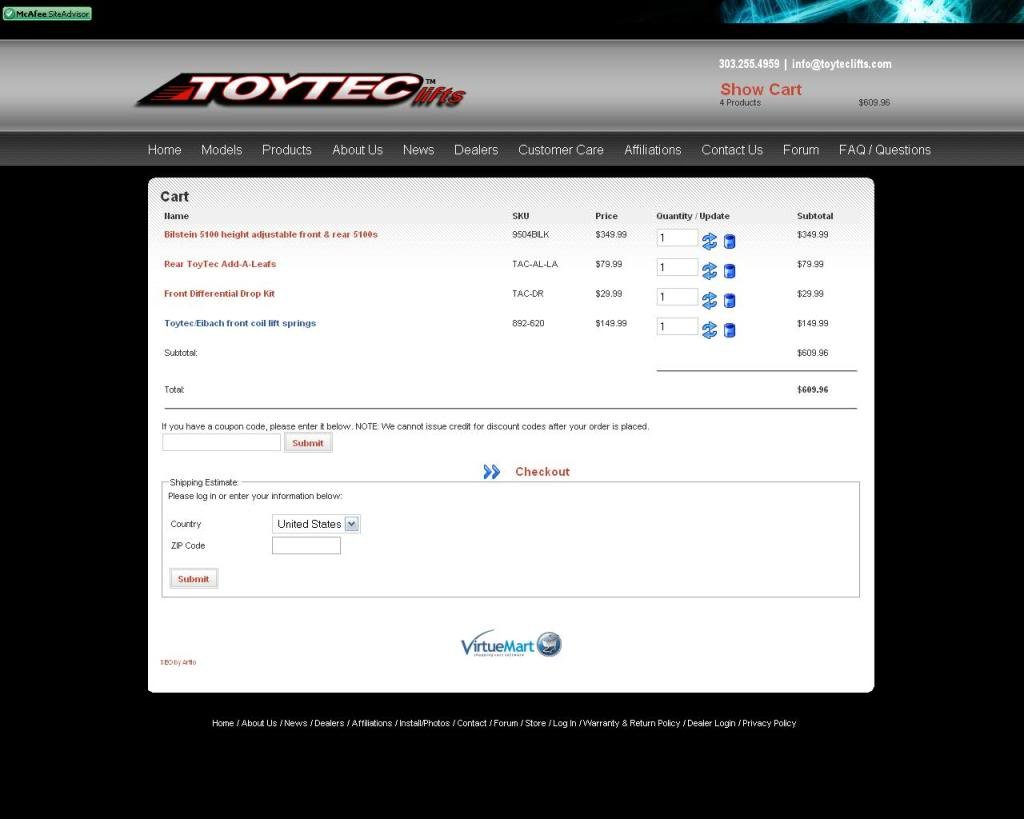
Task: Click the '4 Products' cart summary text
Action: click(740, 103)
